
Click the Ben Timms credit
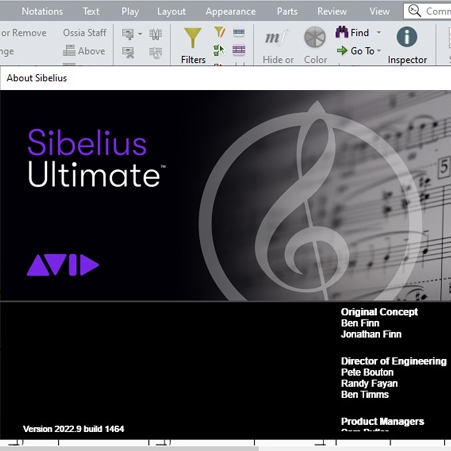click(x=365, y=394)
